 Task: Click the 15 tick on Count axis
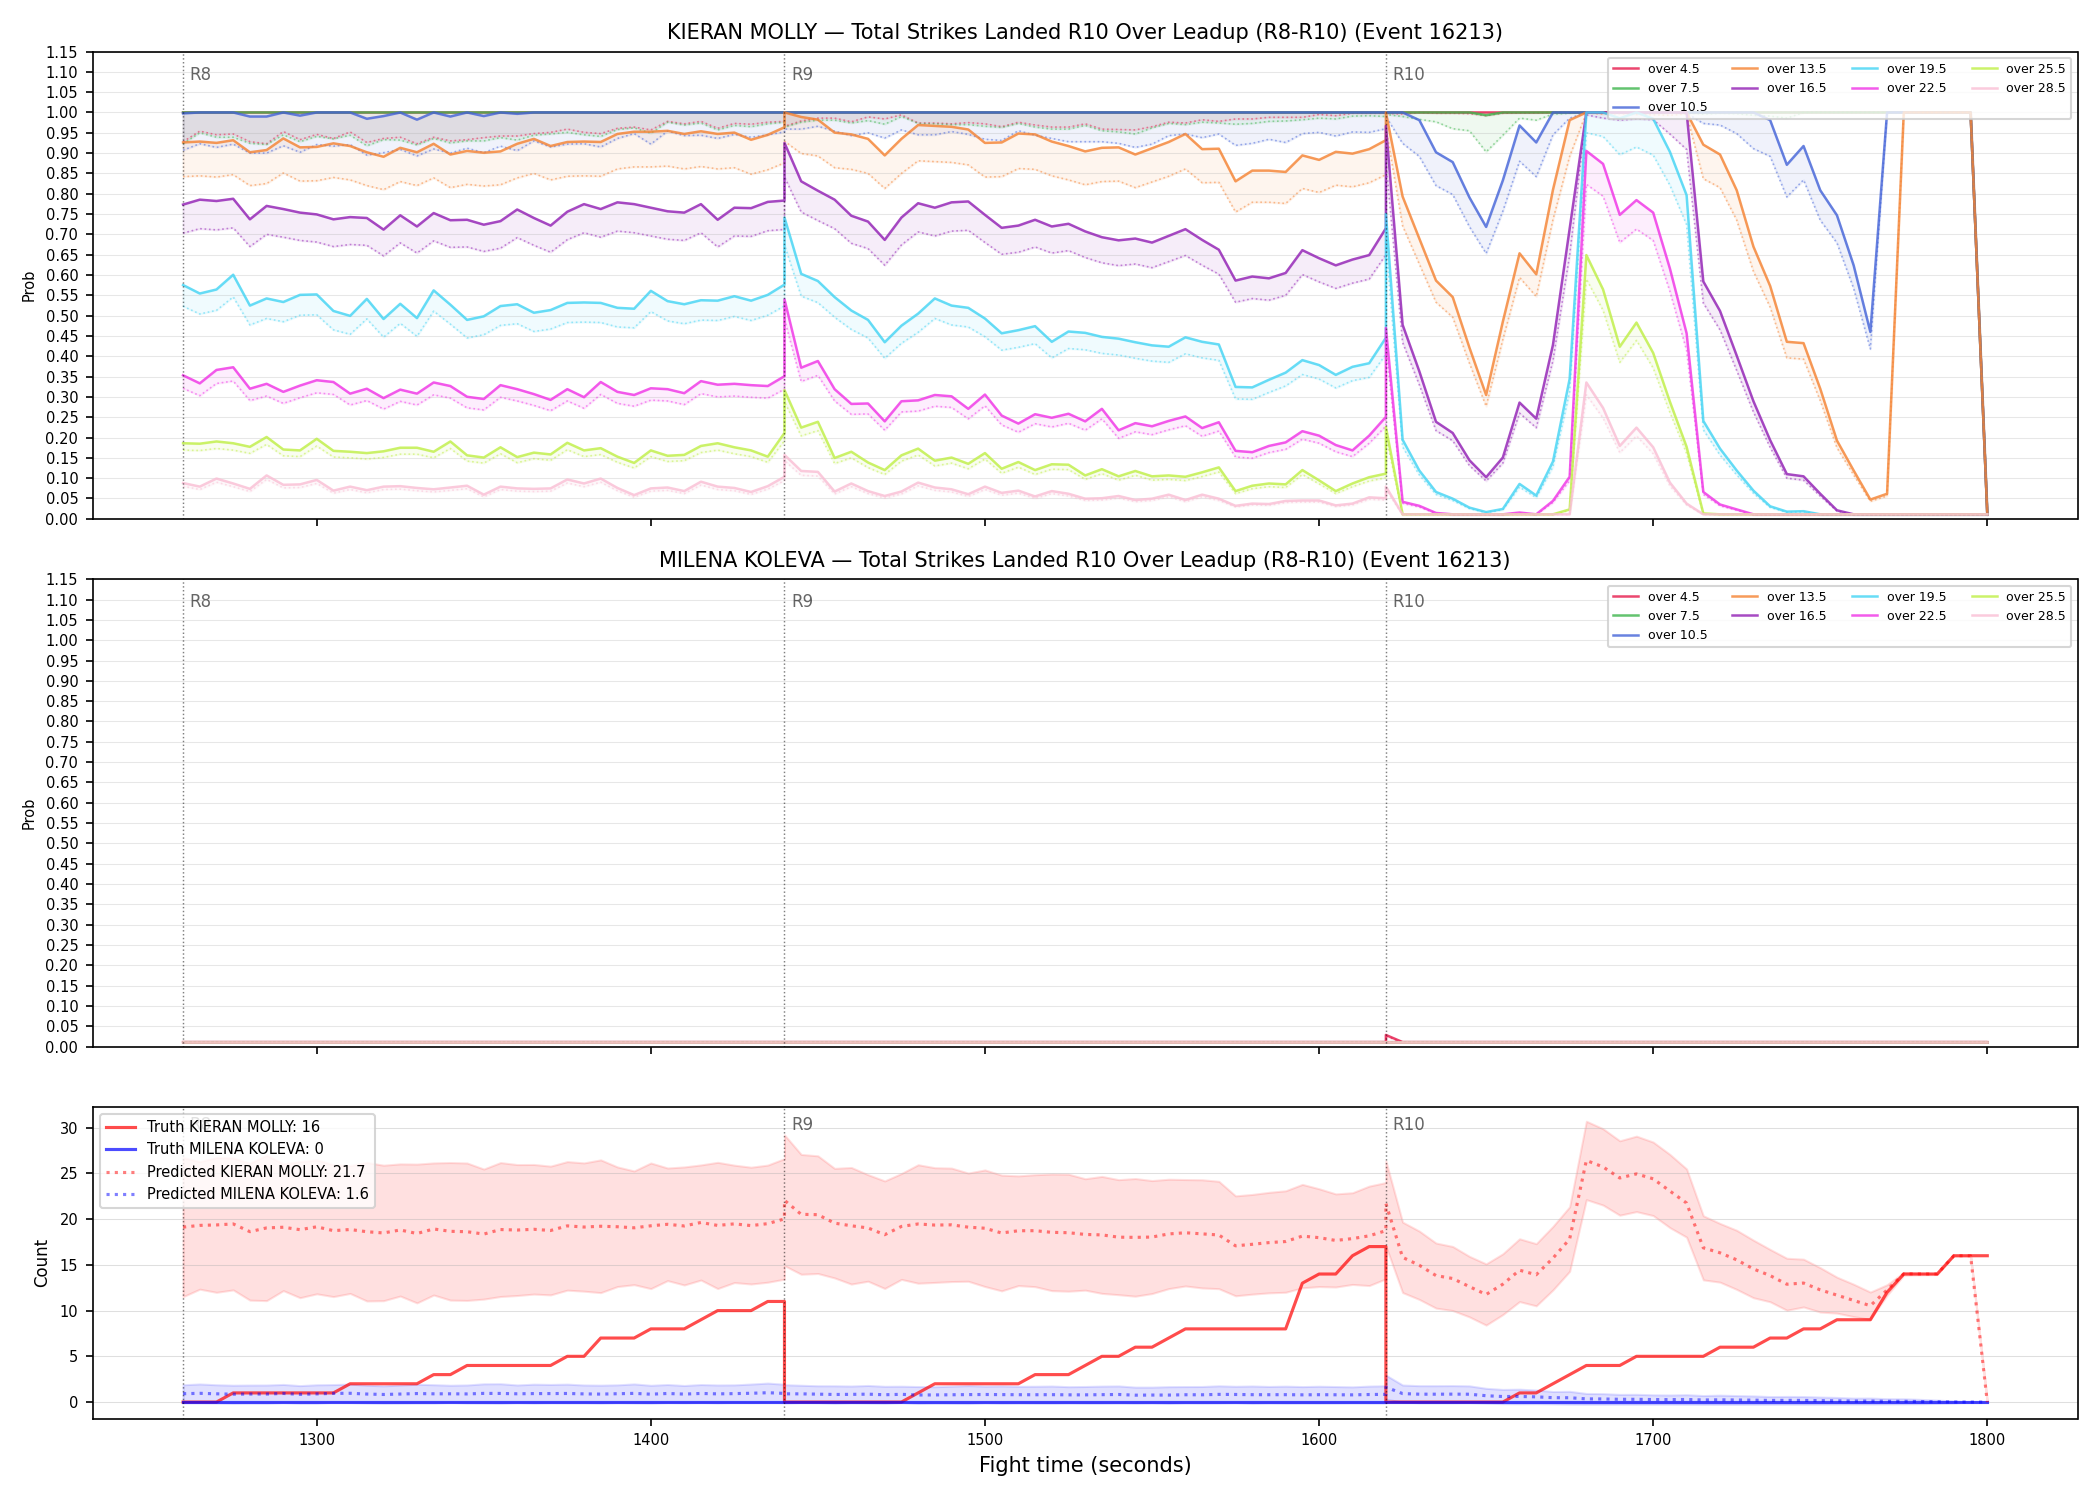pyautogui.click(x=68, y=1265)
